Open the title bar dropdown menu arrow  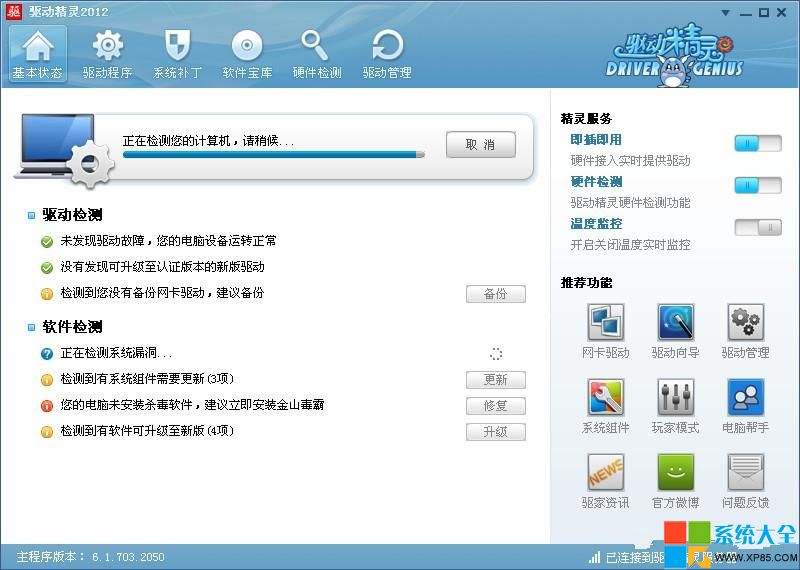(x=725, y=13)
